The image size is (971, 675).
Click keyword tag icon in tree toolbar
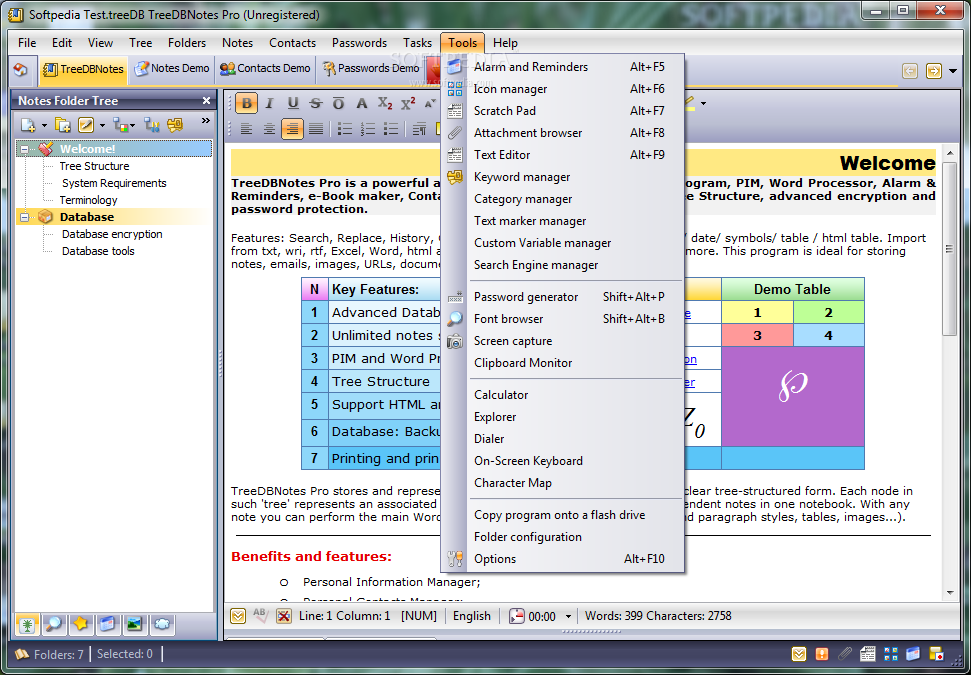click(x=175, y=125)
